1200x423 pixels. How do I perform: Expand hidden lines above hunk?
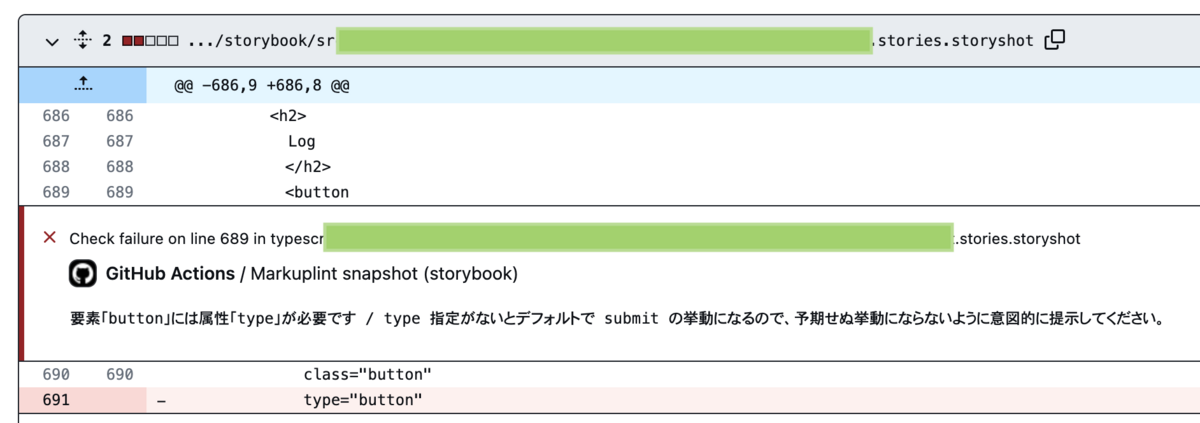[82, 84]
